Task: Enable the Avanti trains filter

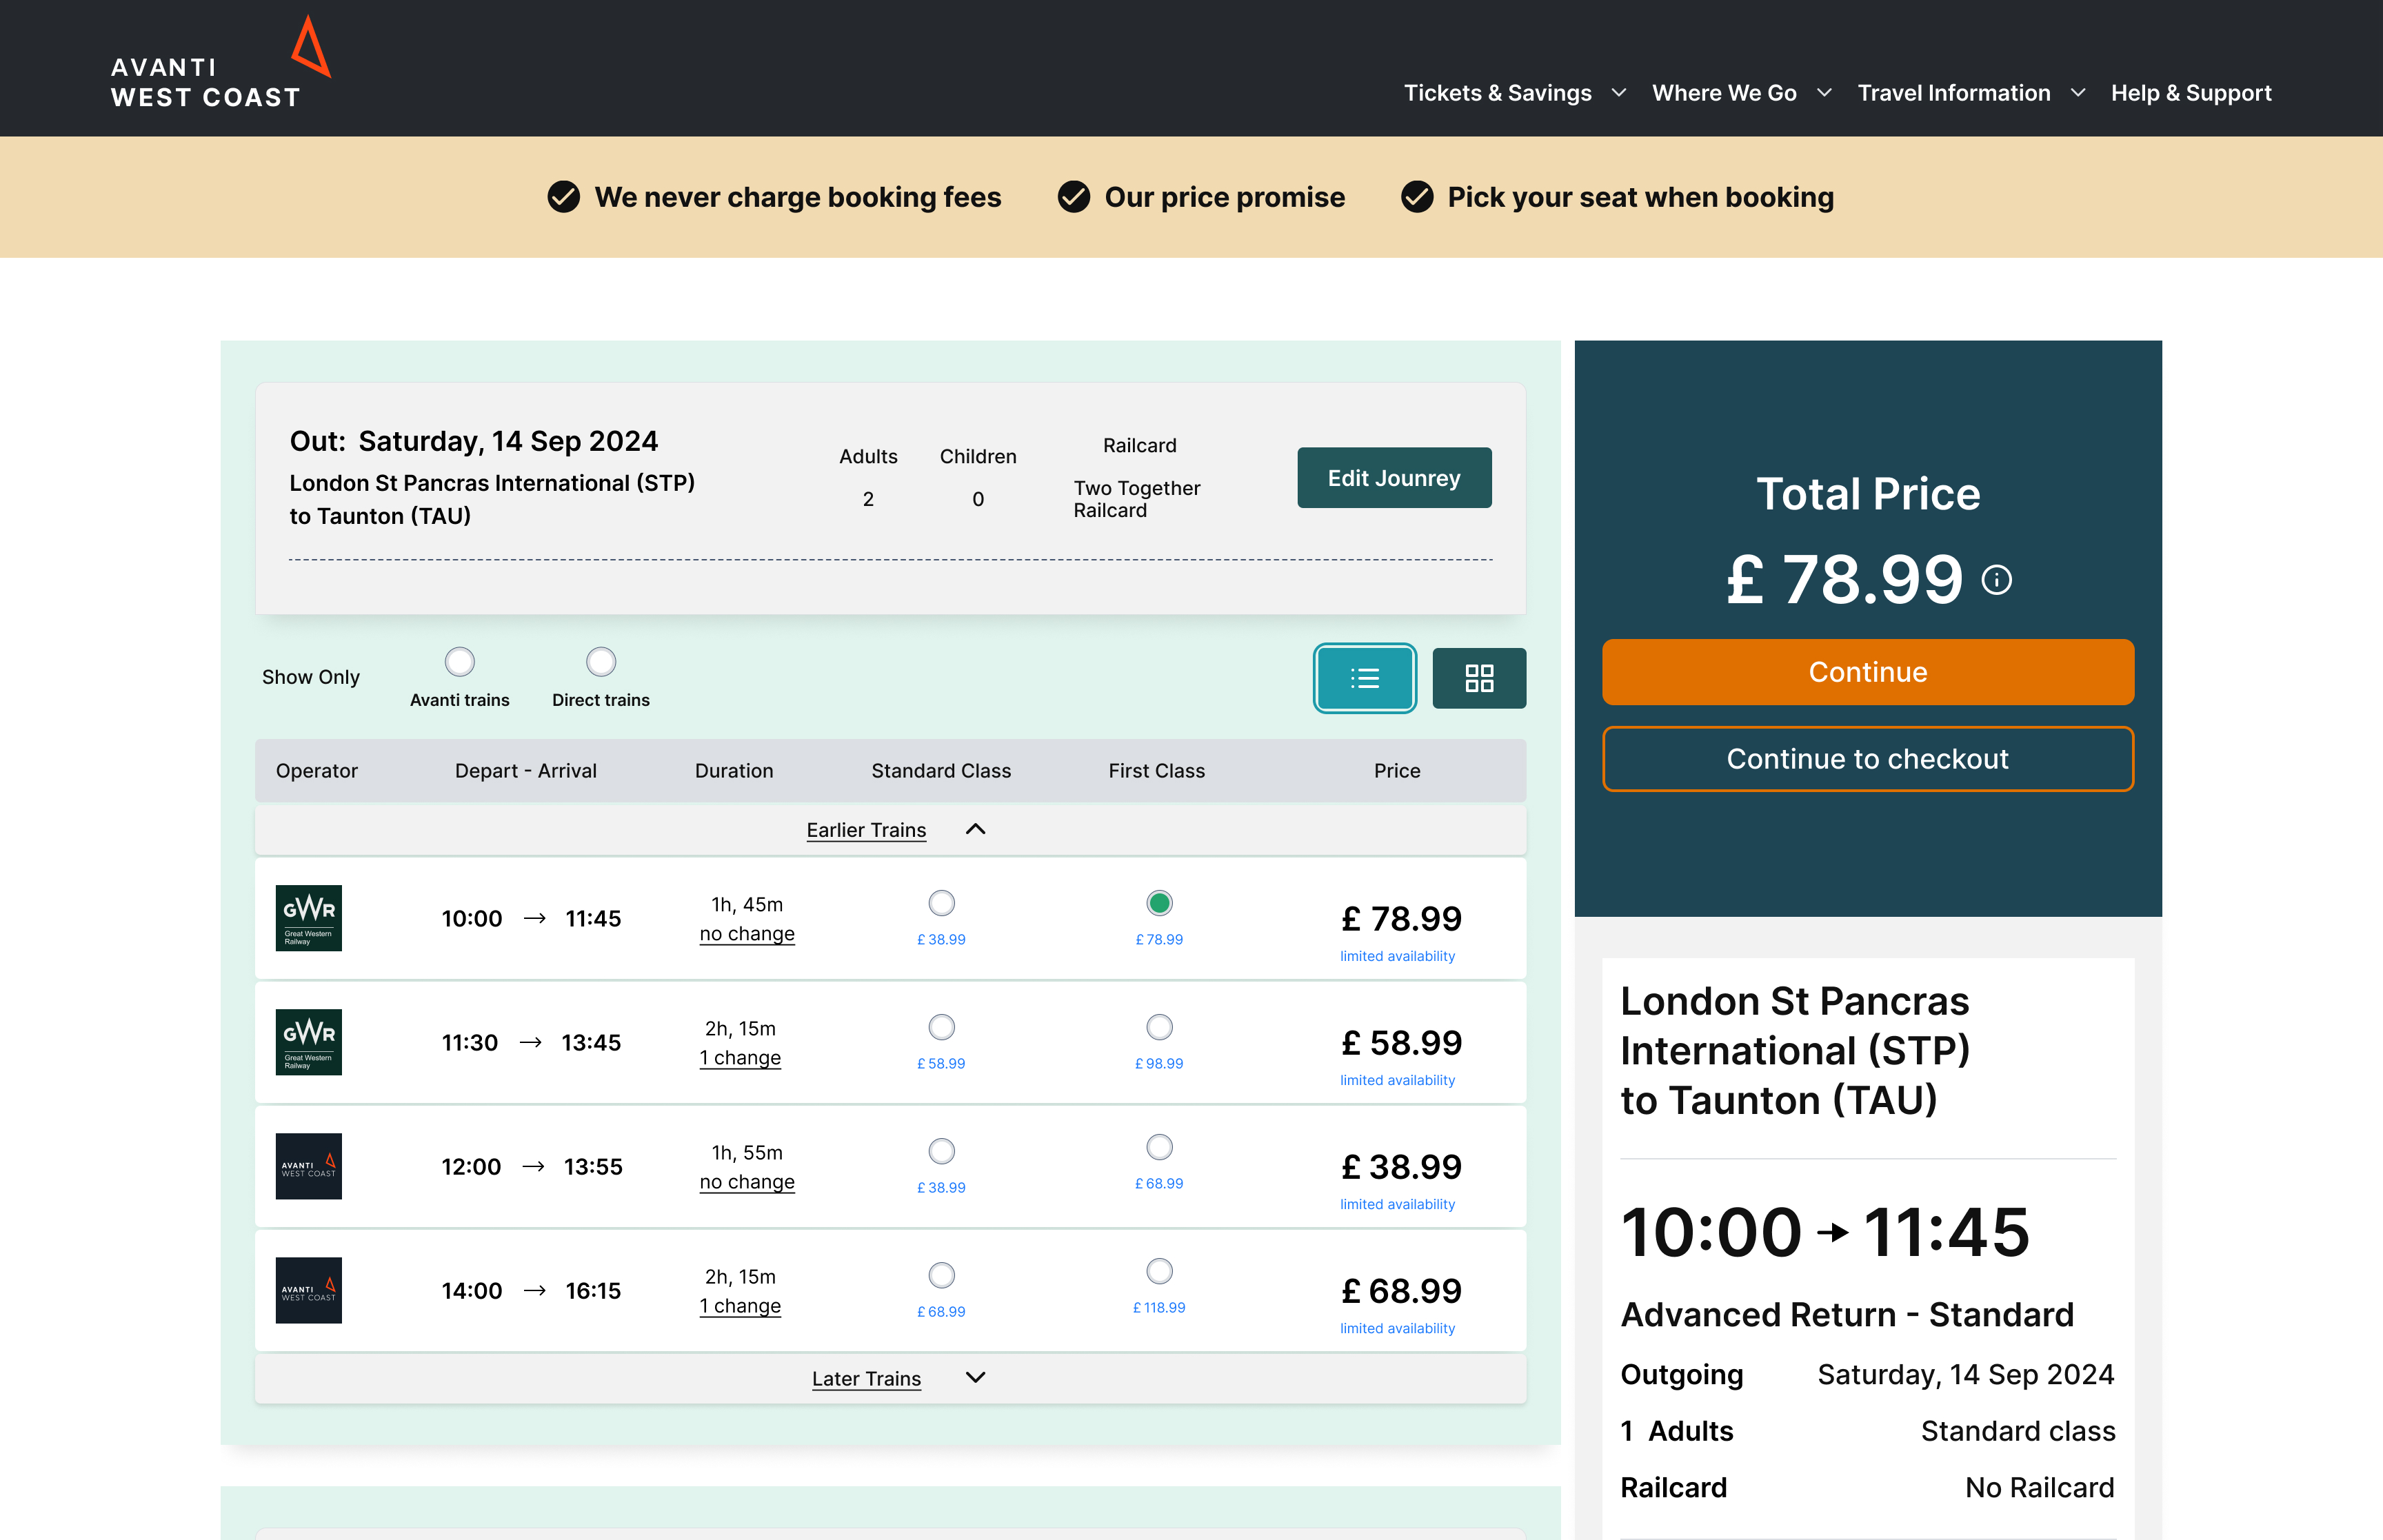Action: click(460, 662)
